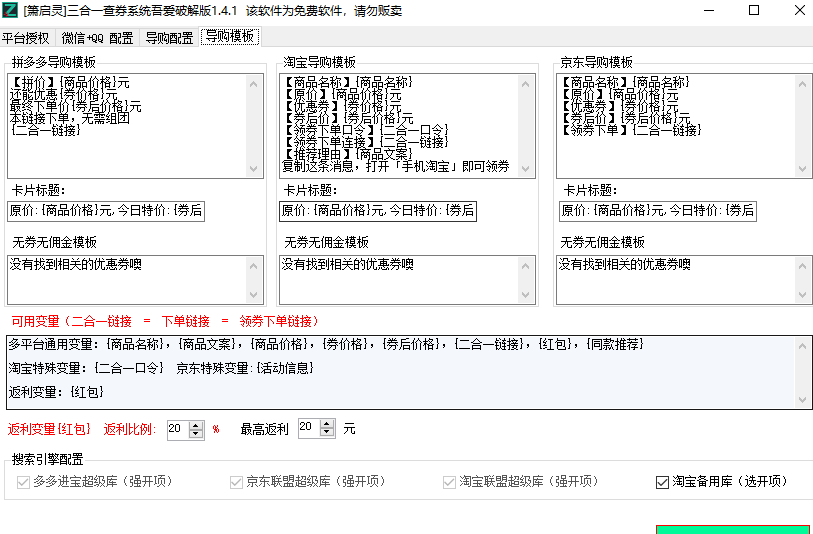813x534 pixels.
Task: Select the 导购模板 tab
Action: 230,36
